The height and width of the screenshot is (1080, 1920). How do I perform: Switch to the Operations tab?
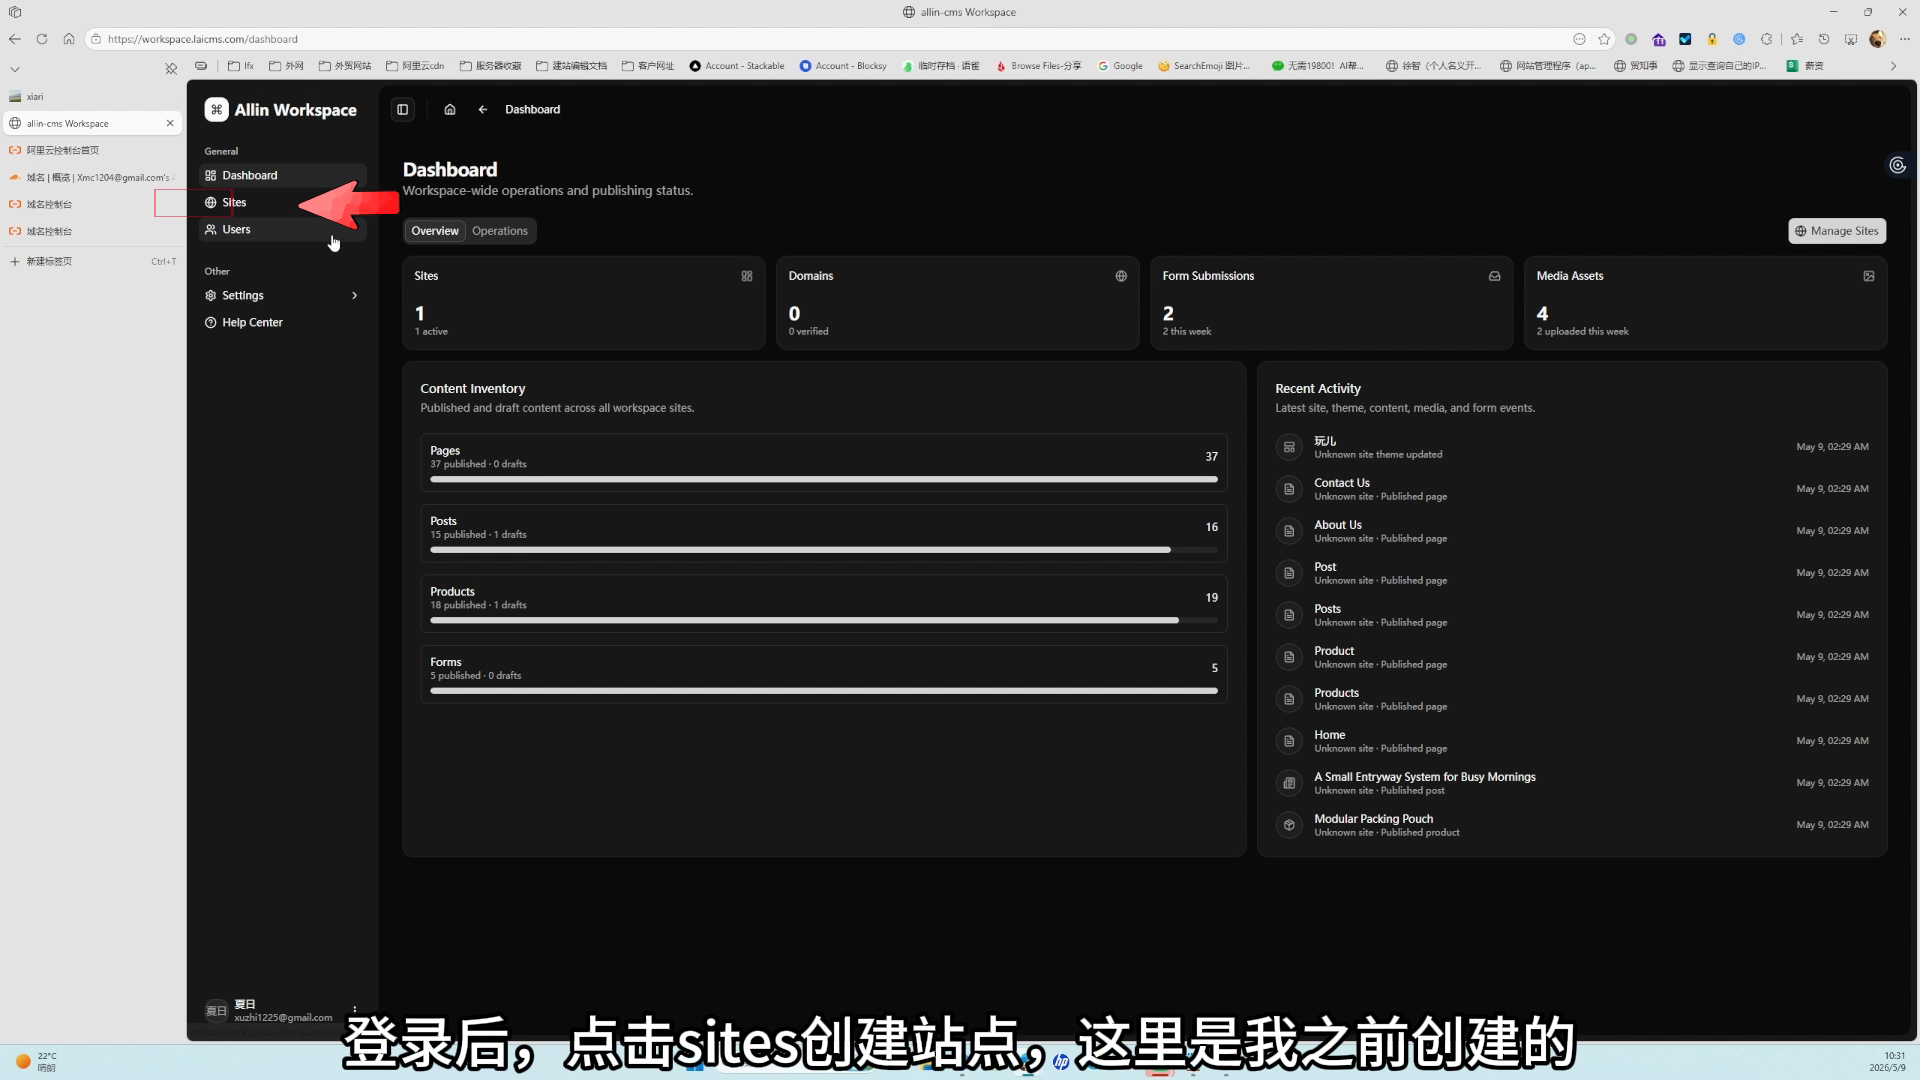[500, 231]
